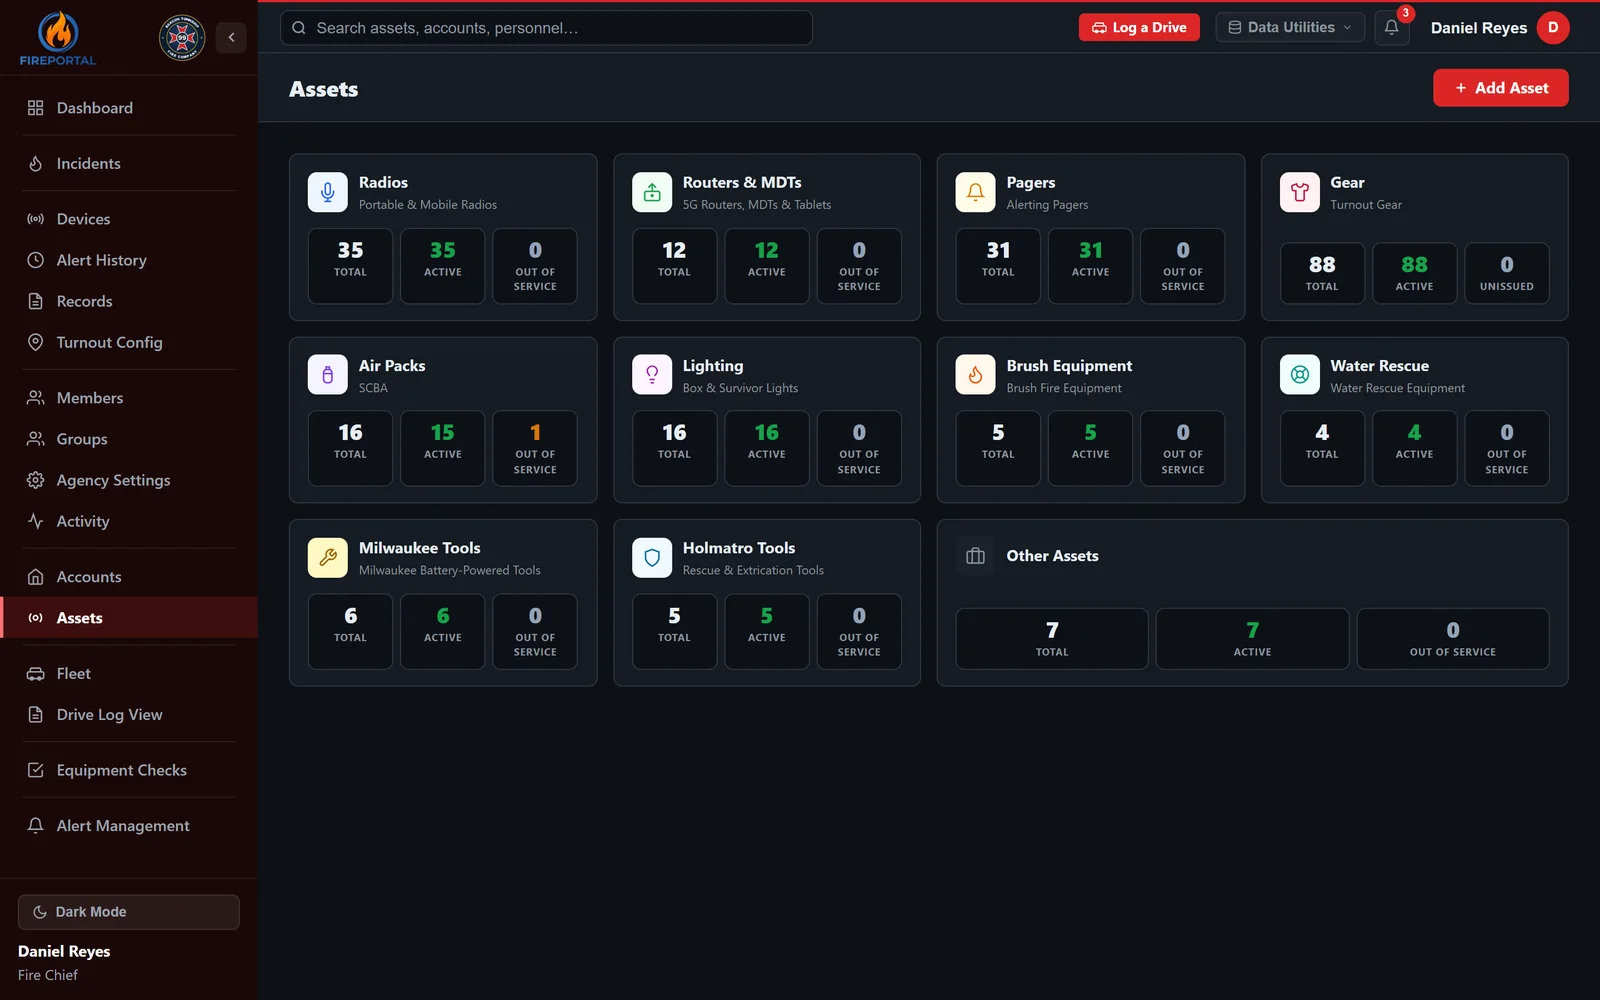Image resolution: width=1600 pixels, height=1000 pixels.
Task: Click the Members people icon
Action: point(36,398)
